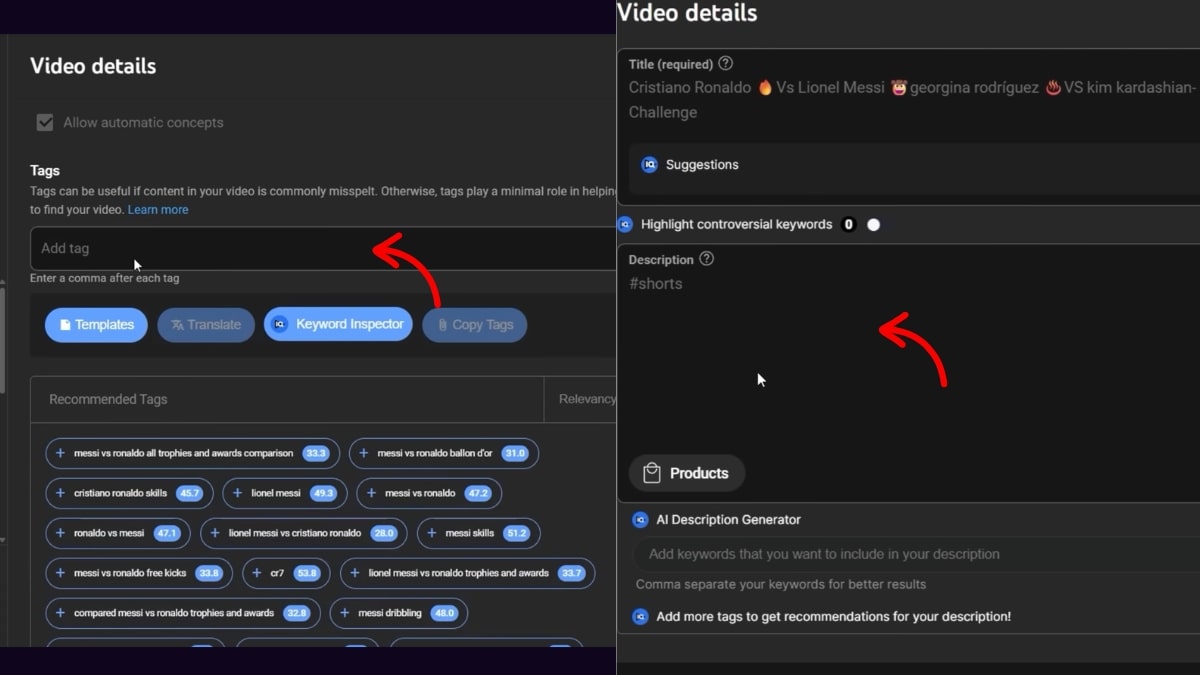This screenshot has height=675, width=1200.
Task: Click the shopping bag icon on Products
Action: (653, 472)
